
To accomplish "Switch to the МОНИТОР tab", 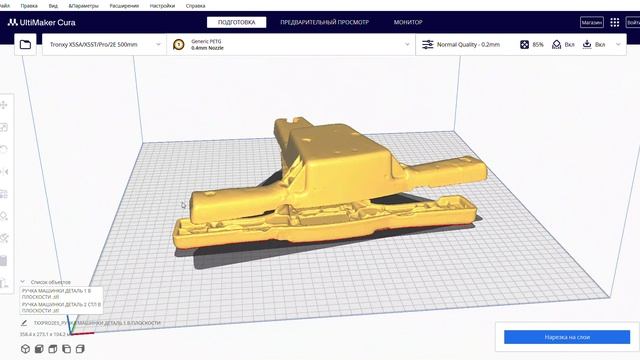I will point(408,22).
